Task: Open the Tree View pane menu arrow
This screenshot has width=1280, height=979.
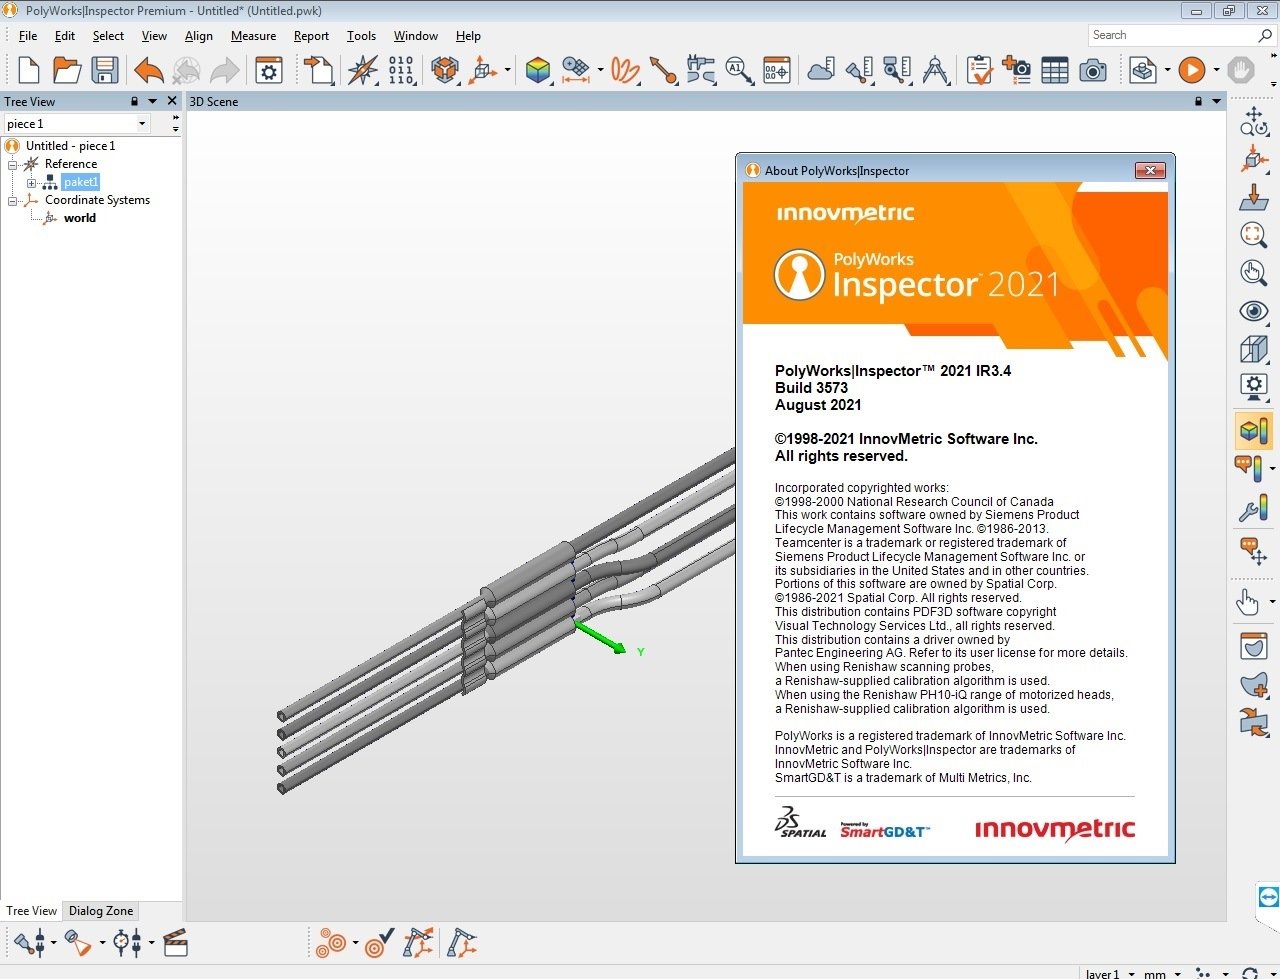Action: click(153, 101)
